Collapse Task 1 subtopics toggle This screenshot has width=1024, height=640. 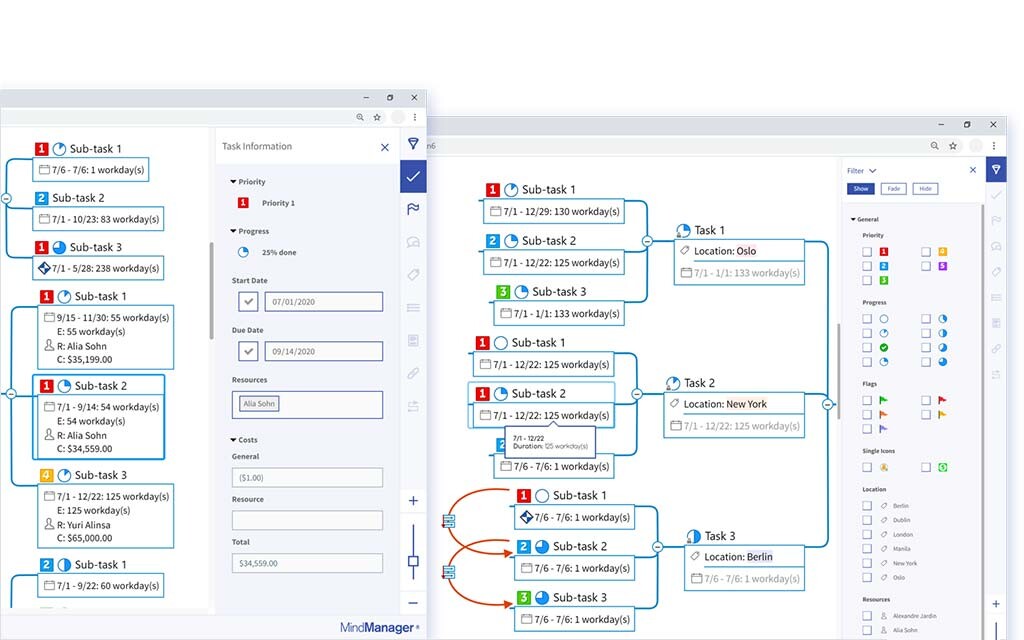[x=647, y=241]
